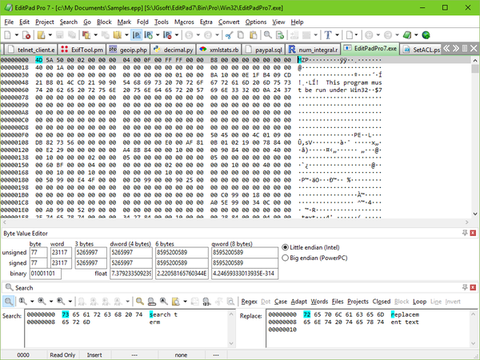
Task: Click the Paste clipboard icon
Action: [x=254, y=35]
